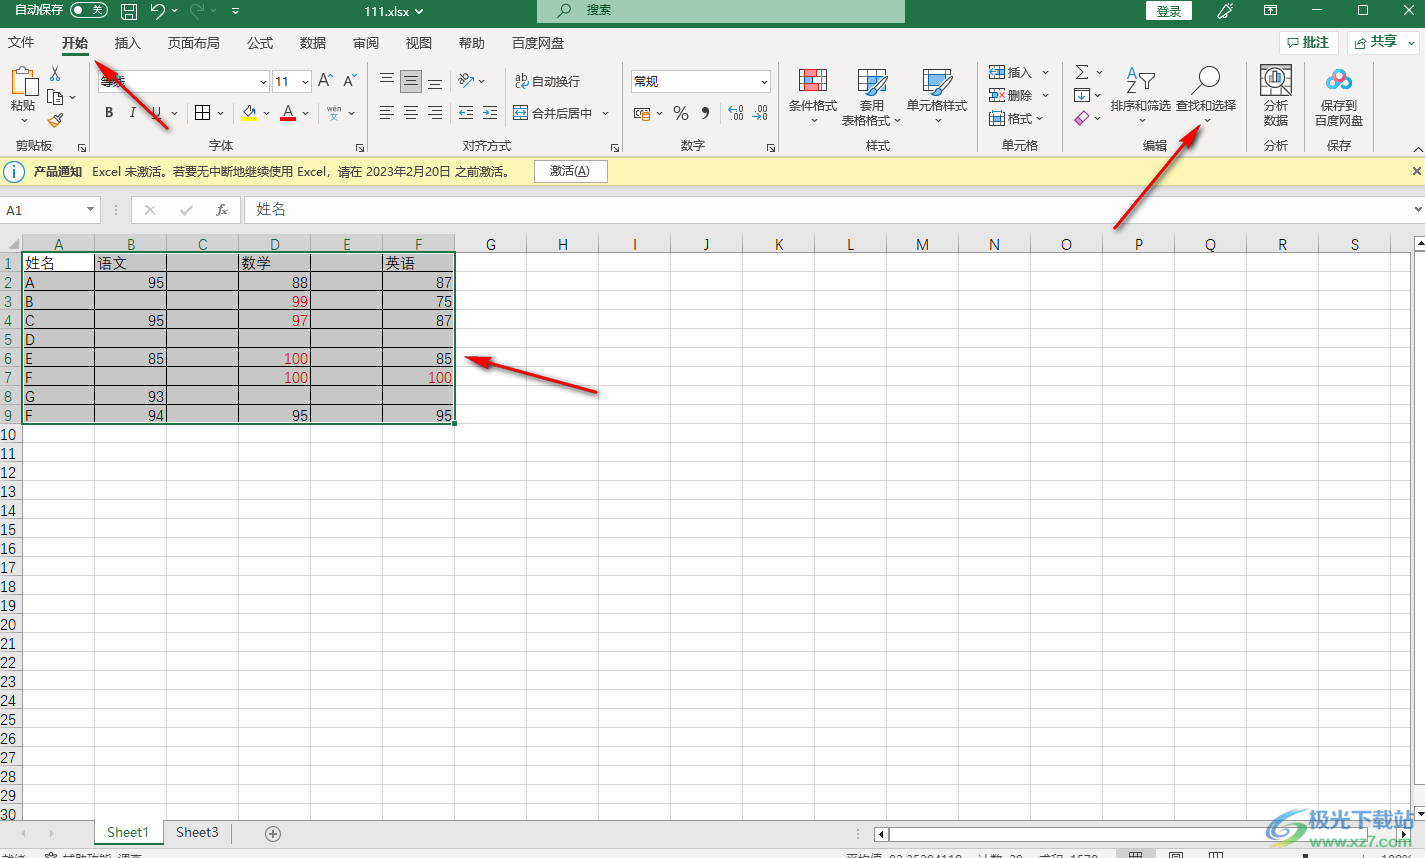Viewport: 1425px width, 858px height.
Task: Open 单元格样式 cell styles
Action: [x=937, y=96]
